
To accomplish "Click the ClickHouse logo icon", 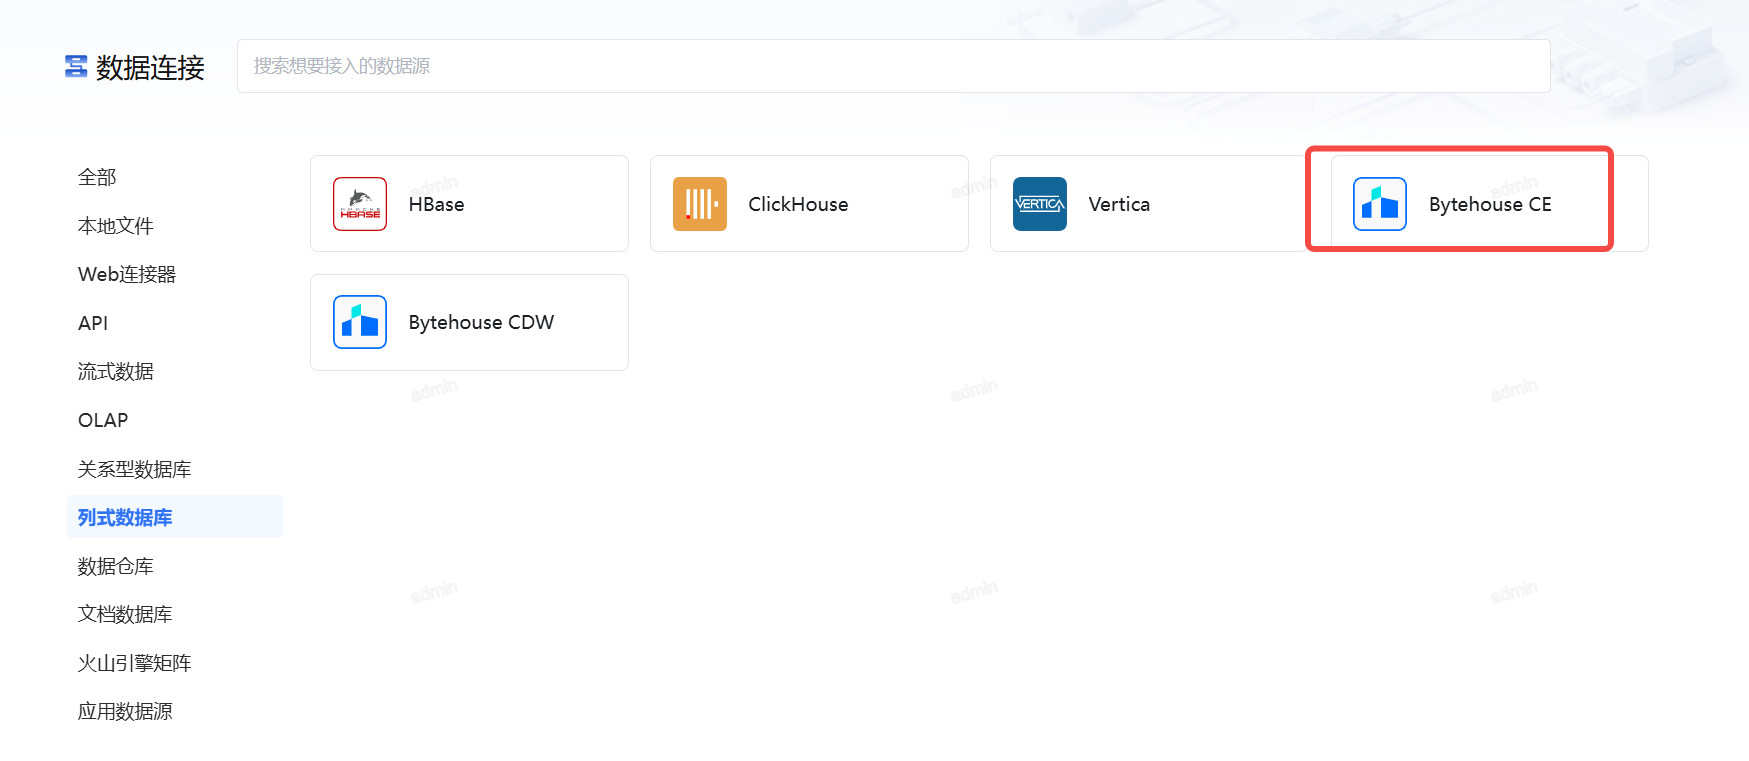I will (x=700, y=204).
